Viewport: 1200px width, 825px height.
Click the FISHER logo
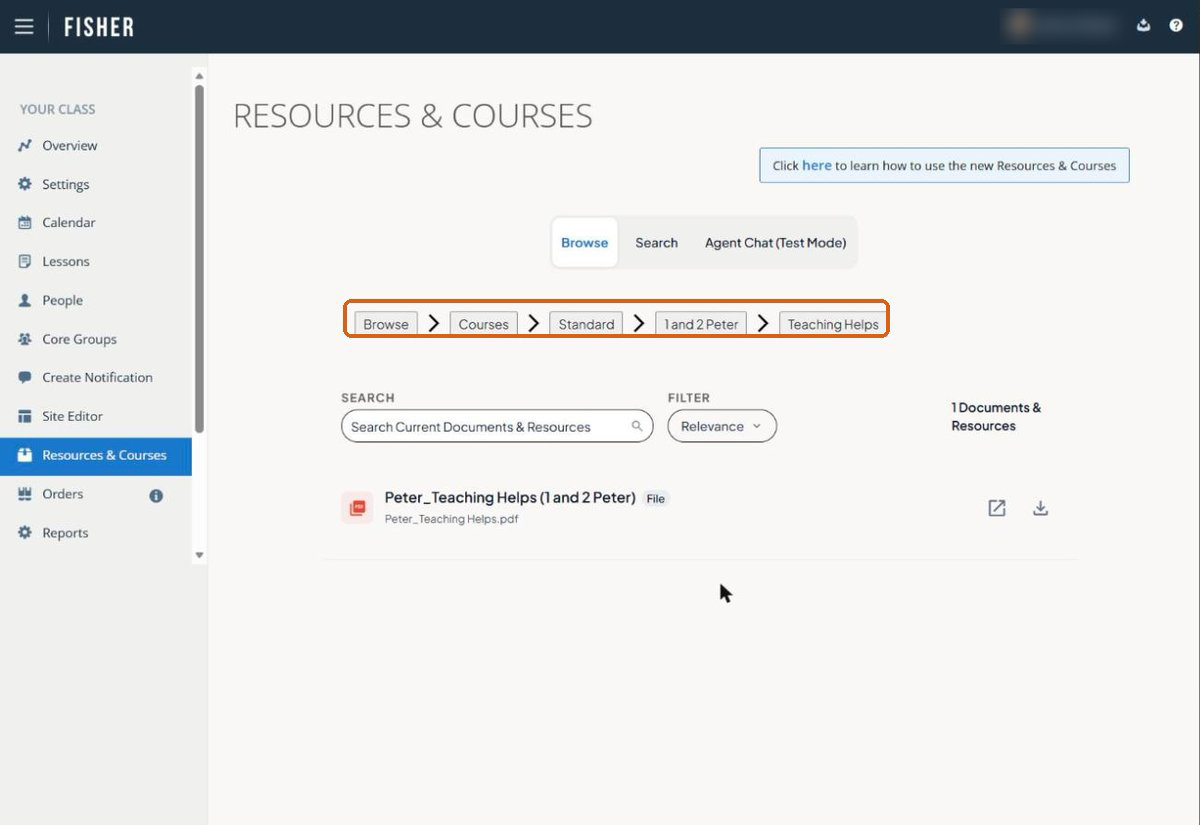tap(98, 27)
